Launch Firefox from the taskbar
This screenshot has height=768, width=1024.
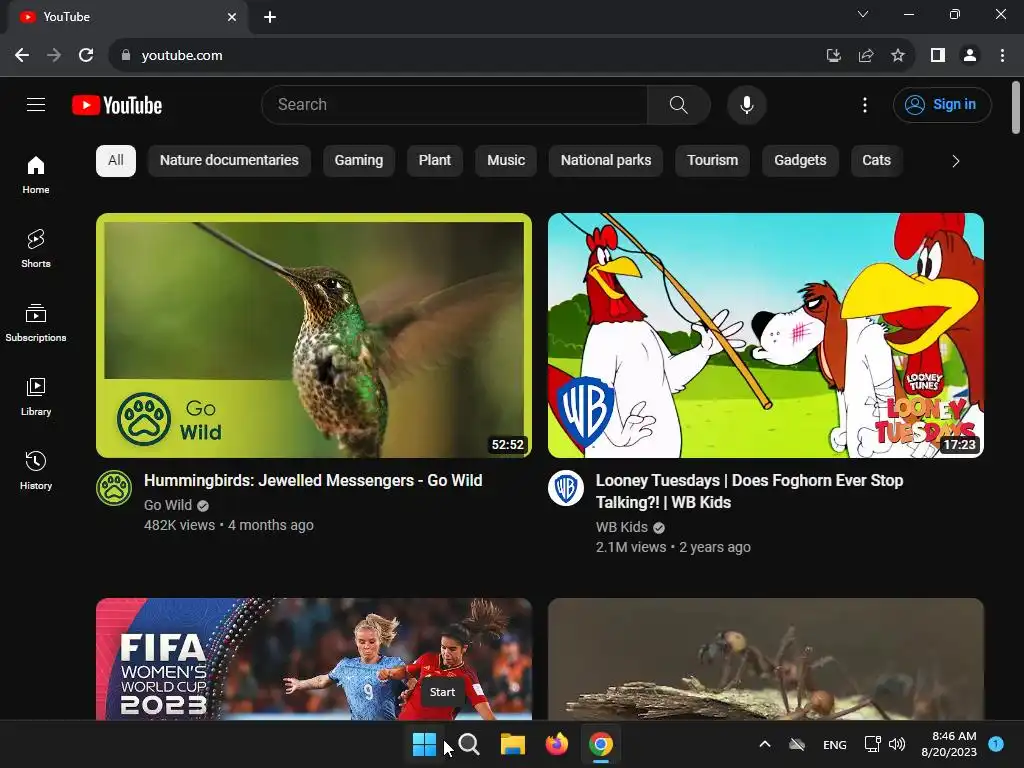(556, 744)
